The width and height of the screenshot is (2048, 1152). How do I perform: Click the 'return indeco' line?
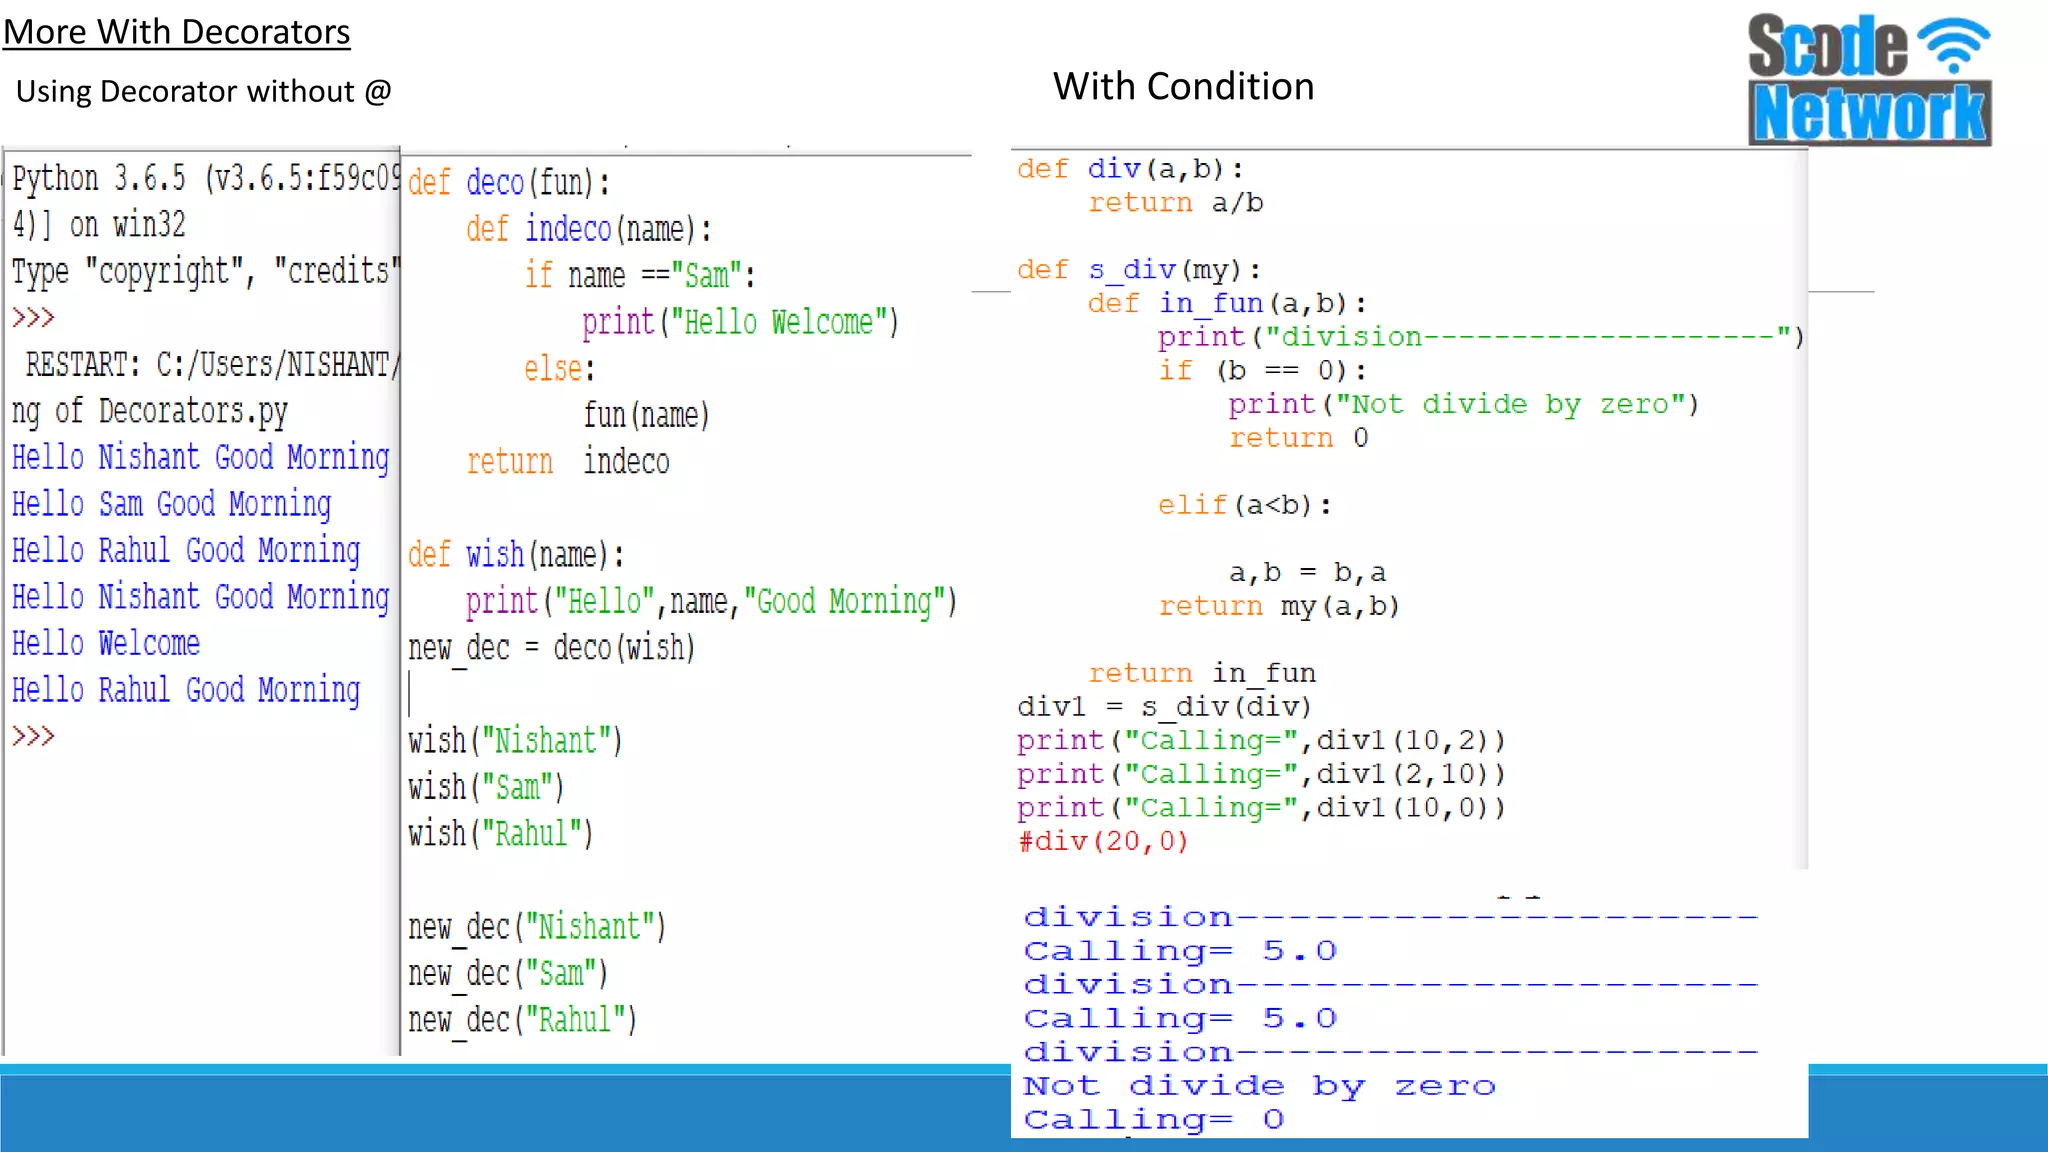click(x=568, y=461)
